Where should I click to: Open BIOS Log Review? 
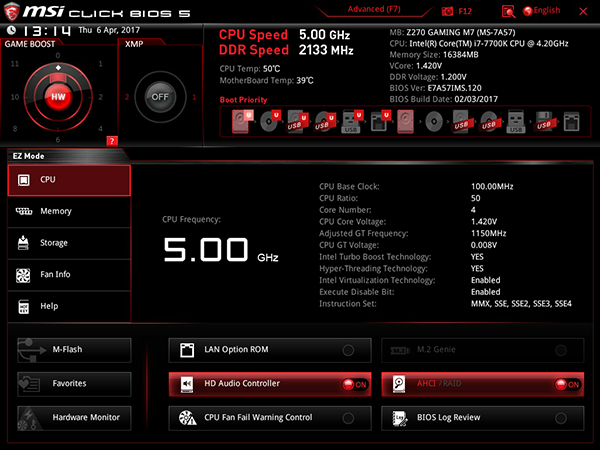click(483, 418)
